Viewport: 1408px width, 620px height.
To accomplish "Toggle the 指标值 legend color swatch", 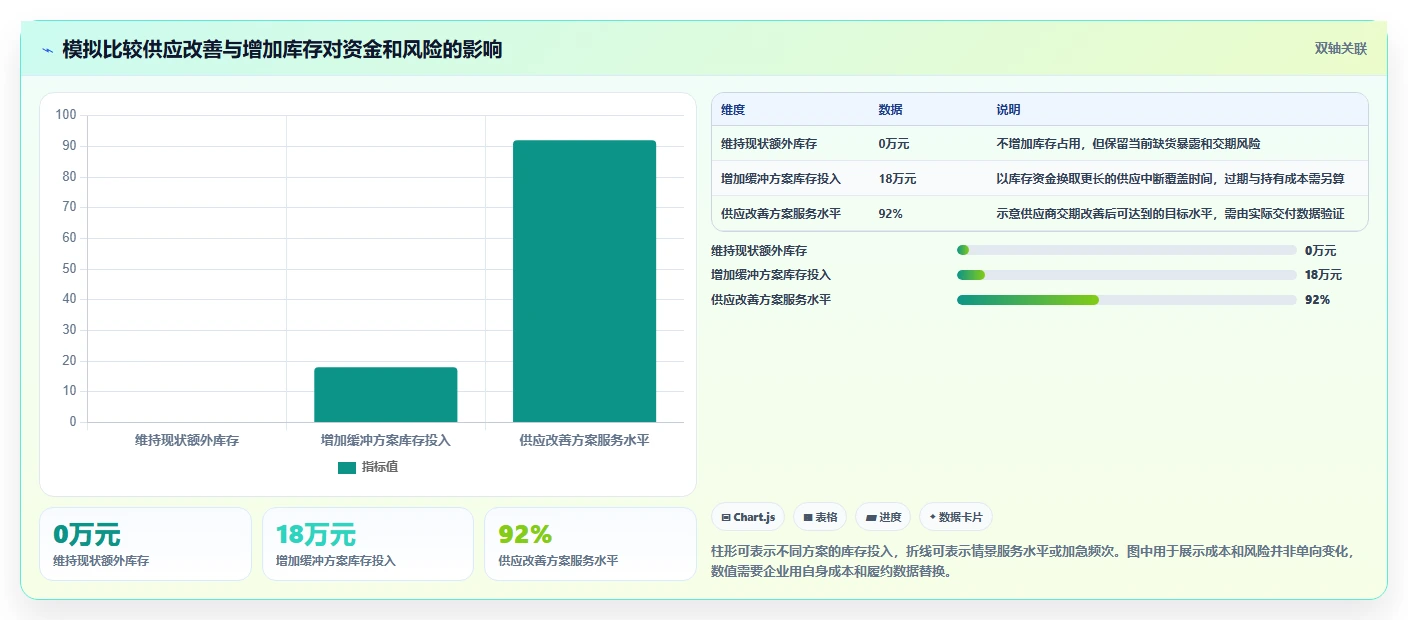I will click(347, 467).
